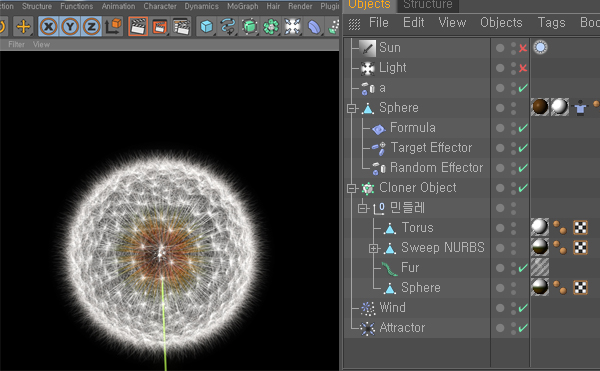
Task: Click Render to Picture Viewer icon
Action: [160, 26]
